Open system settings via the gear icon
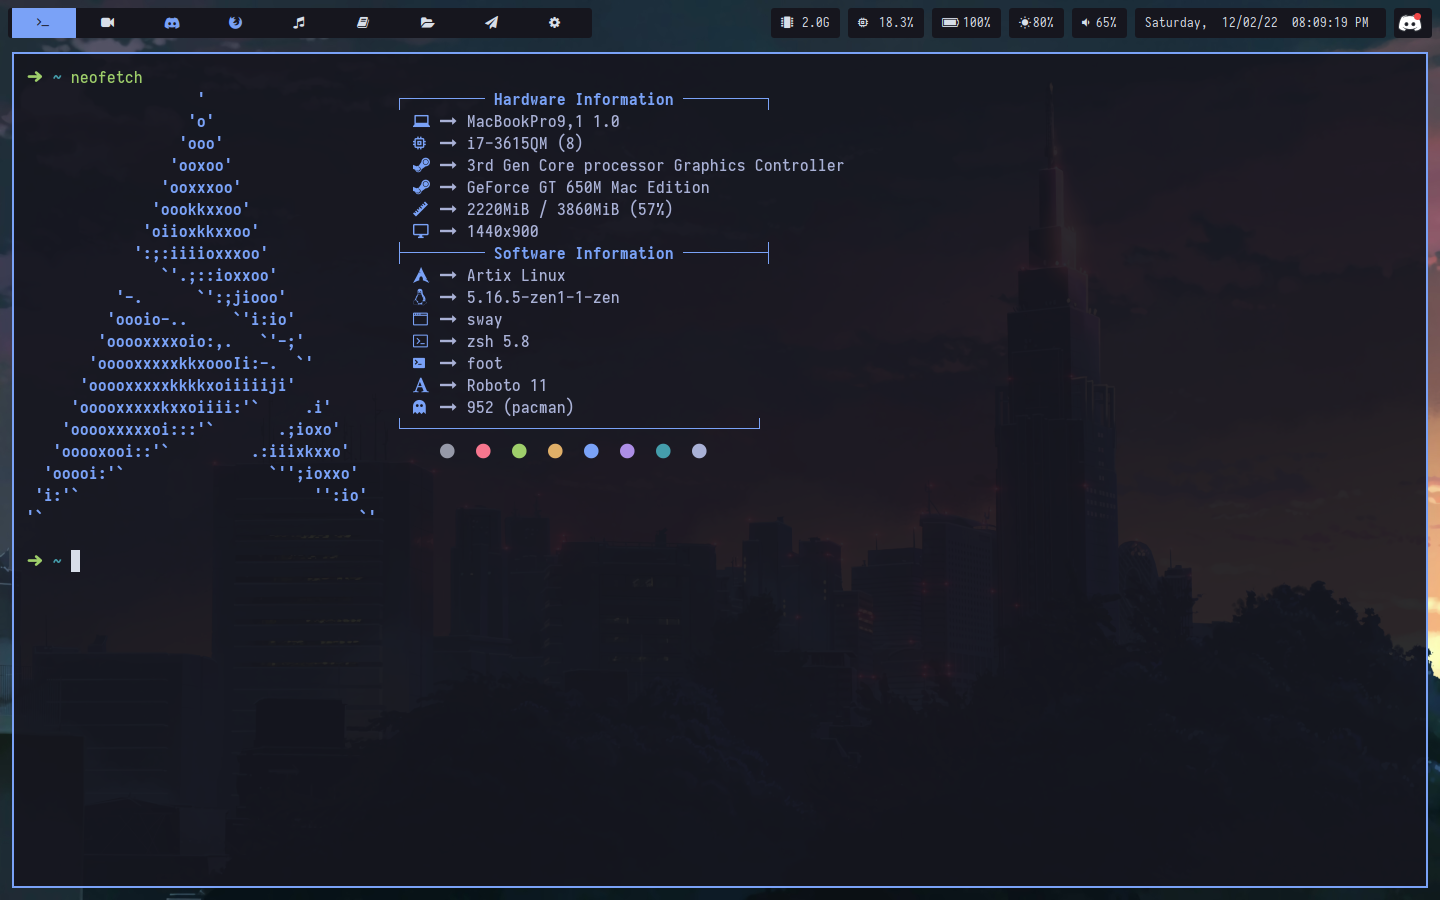 (554, 22)
